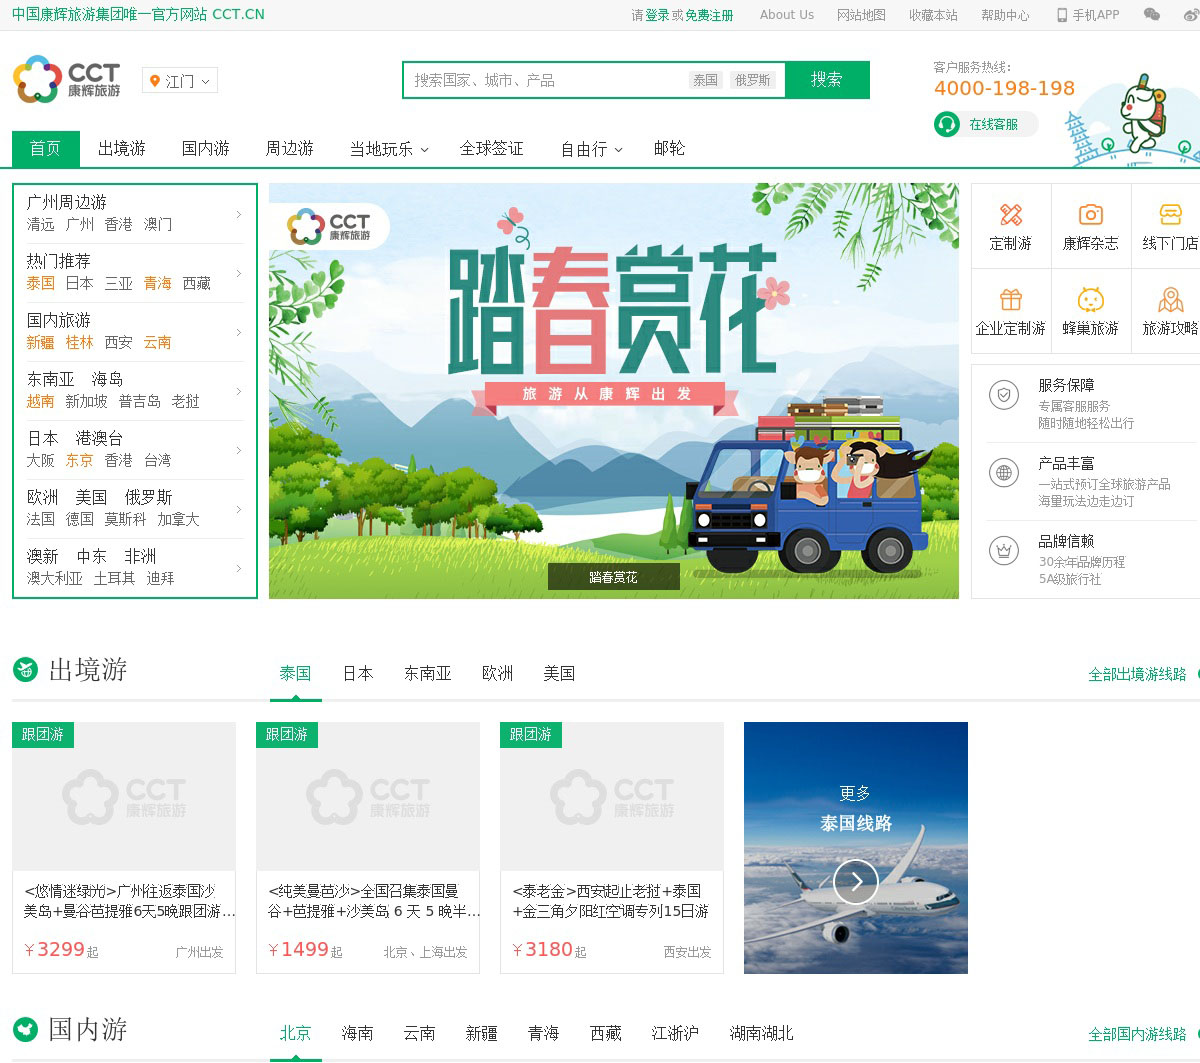1200x1063 pixels.
Task: Open the 帮助中心 link
Action: pyautogui.click(x=1005, y=15)
